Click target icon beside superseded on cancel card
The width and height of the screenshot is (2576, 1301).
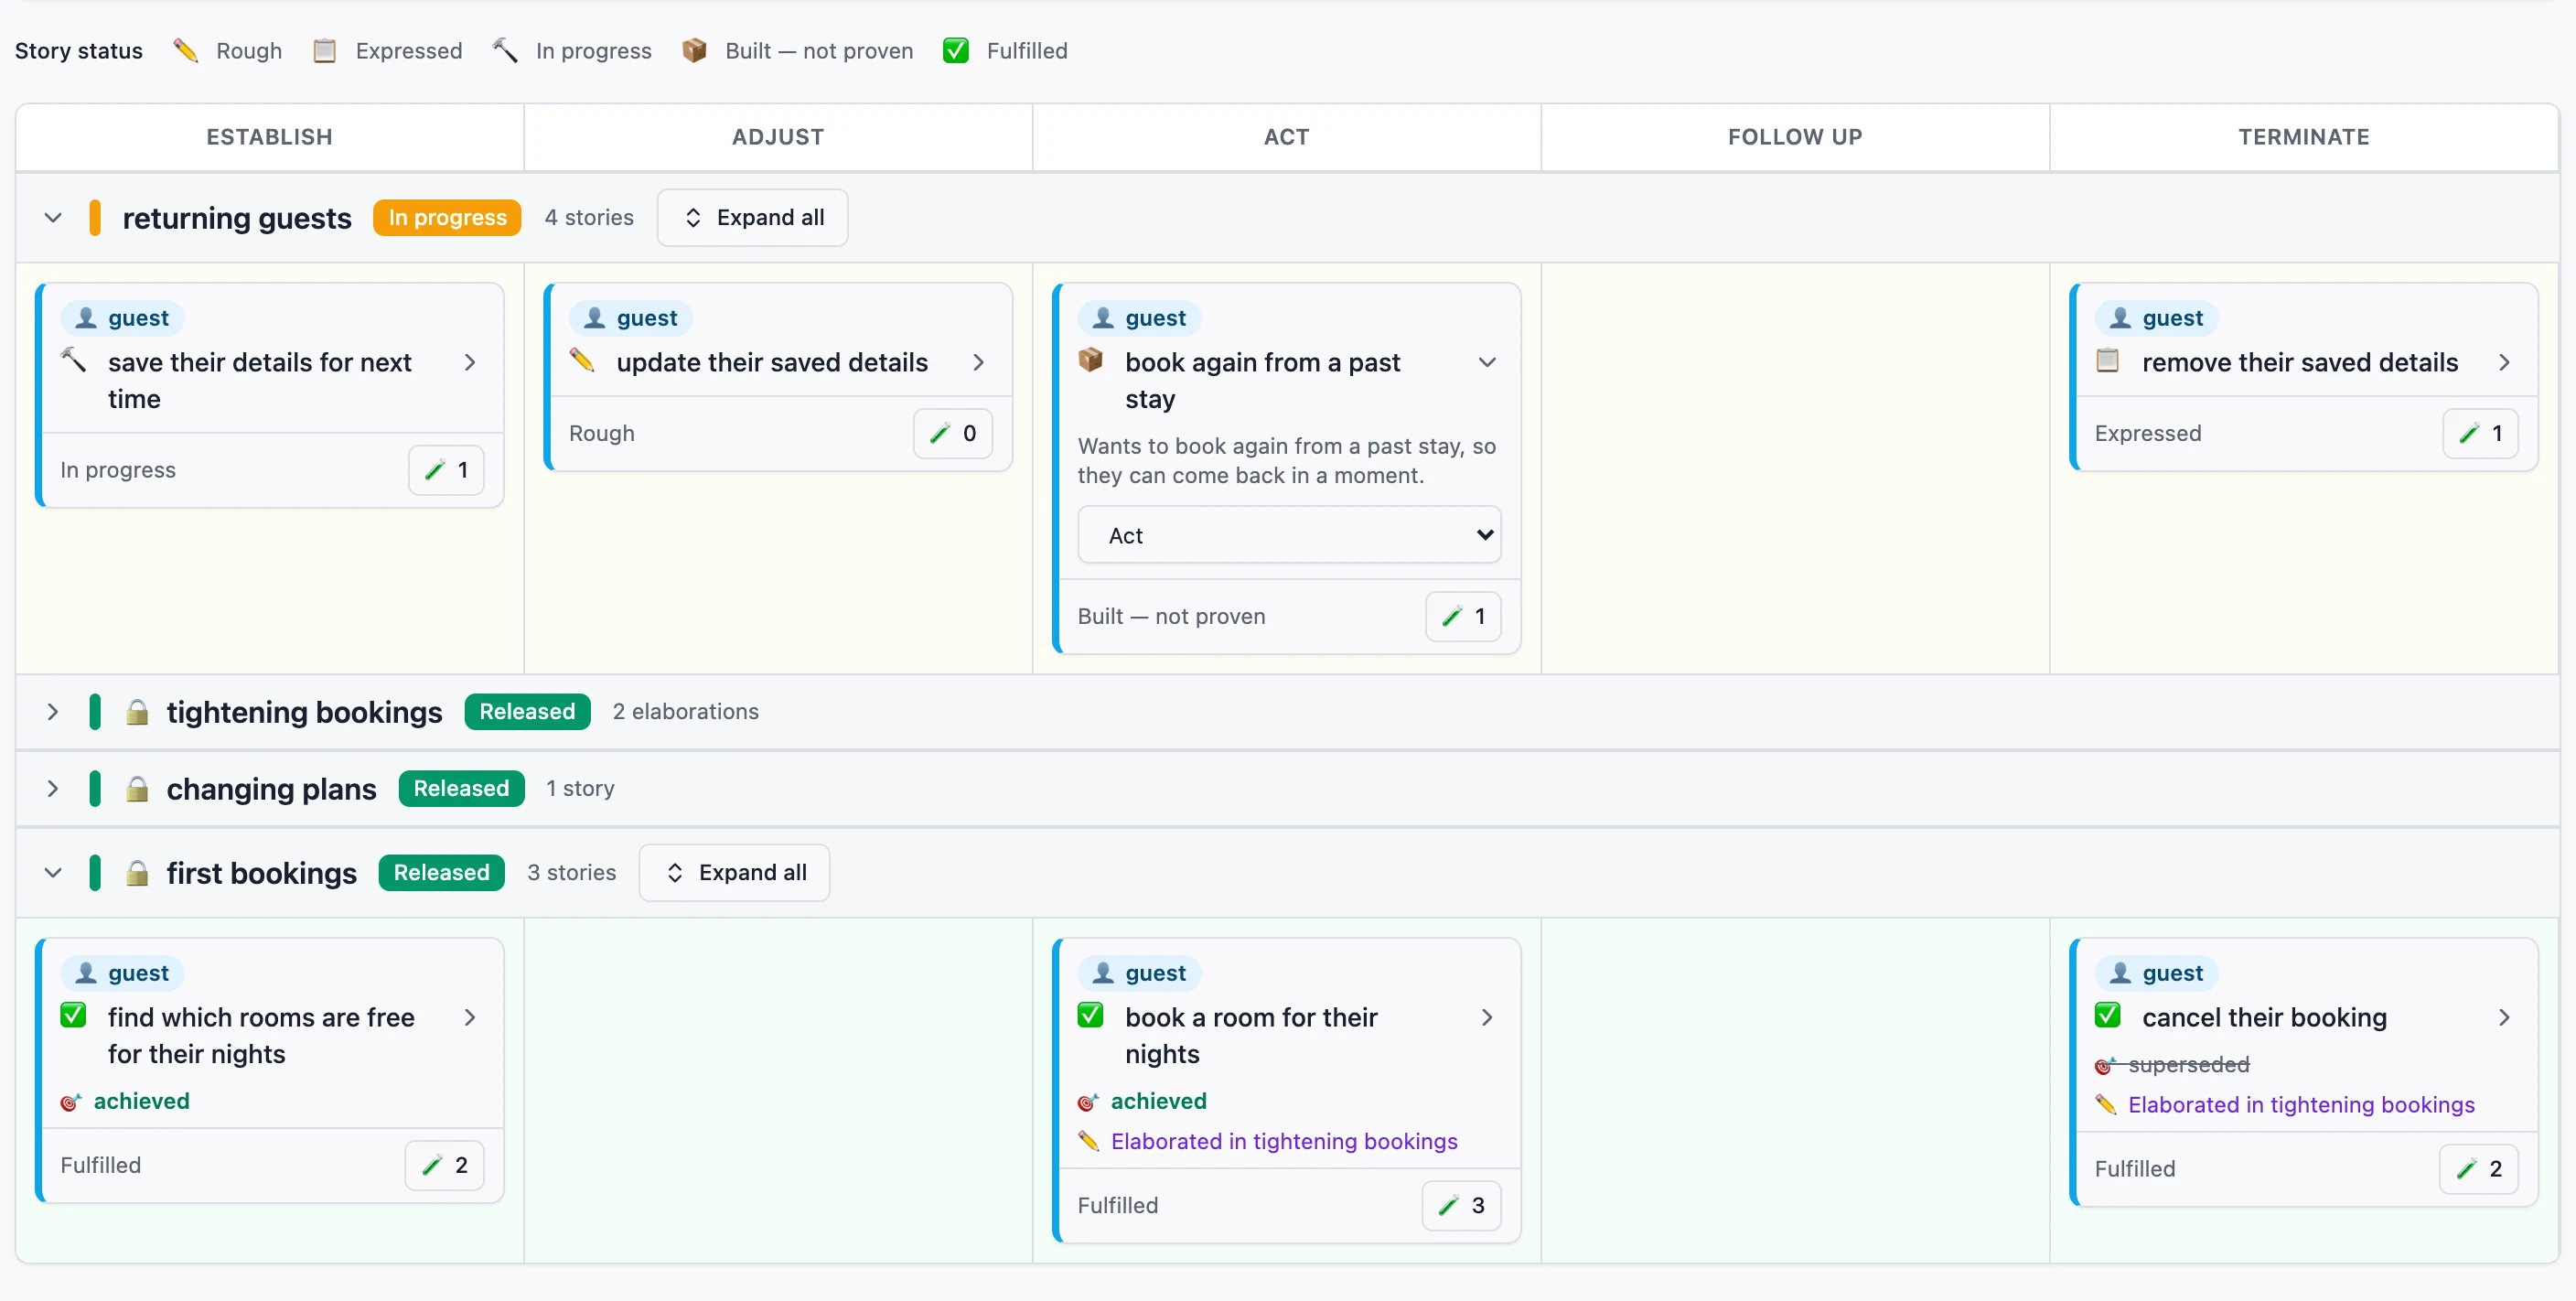2104,1065
